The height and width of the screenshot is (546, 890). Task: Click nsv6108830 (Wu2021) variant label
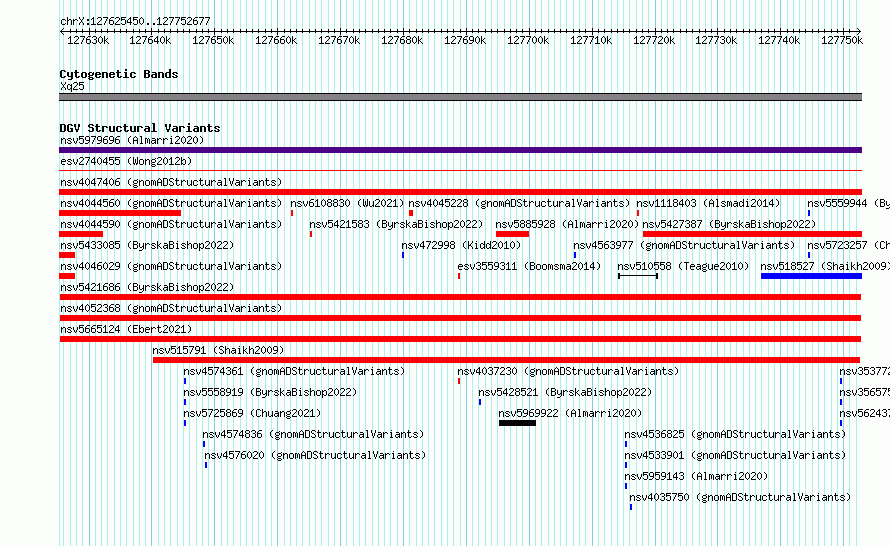coord(347,203)
